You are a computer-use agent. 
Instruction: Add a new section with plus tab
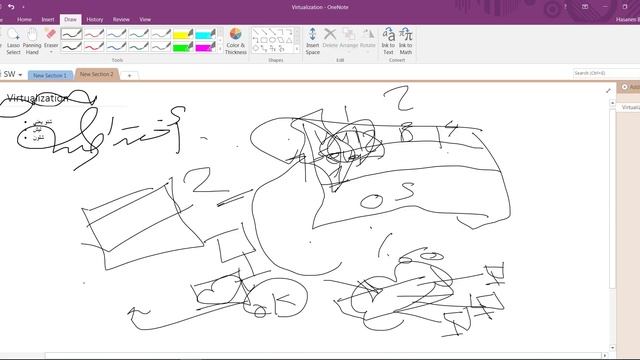[129, 76]
